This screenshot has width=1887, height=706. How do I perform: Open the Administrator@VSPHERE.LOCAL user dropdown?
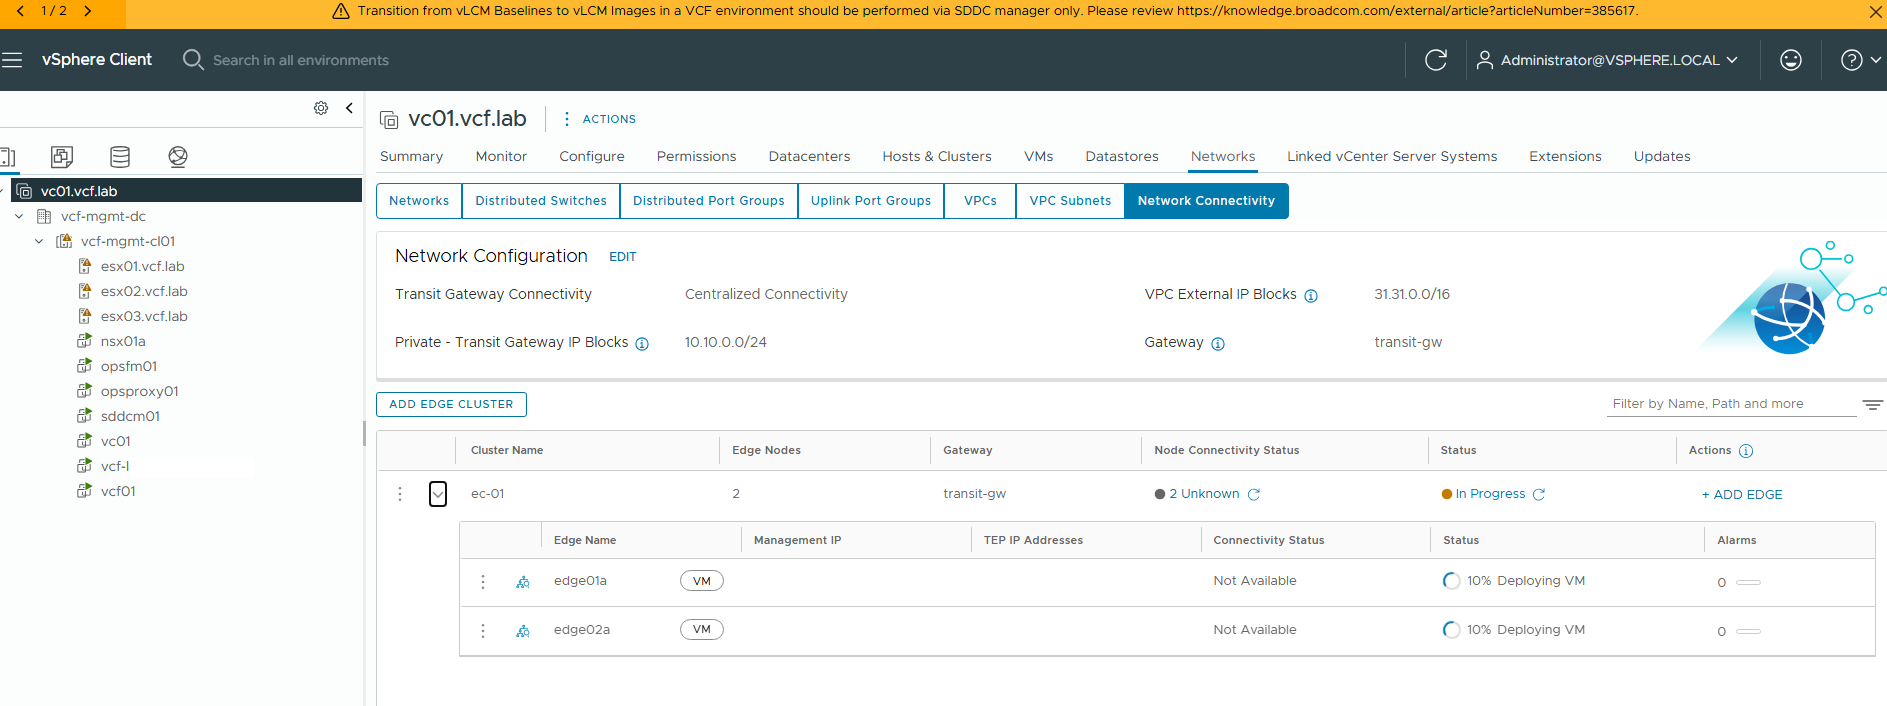(1608, 60)
